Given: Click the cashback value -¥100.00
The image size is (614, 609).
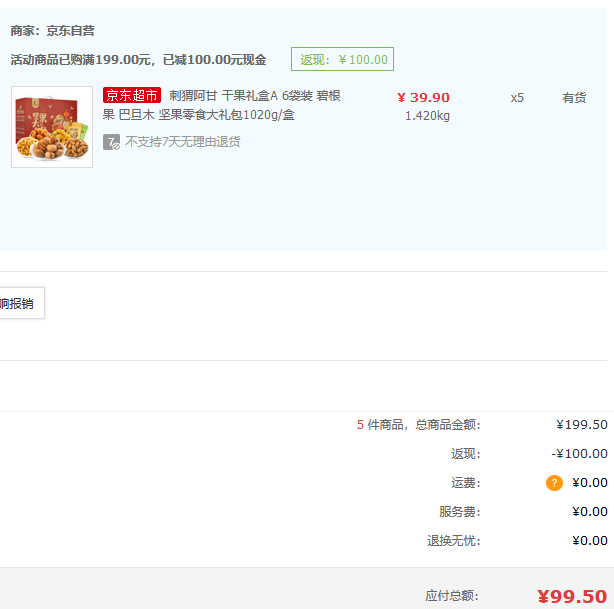Looking at the screenshot, I should click(x=580, y=454).
